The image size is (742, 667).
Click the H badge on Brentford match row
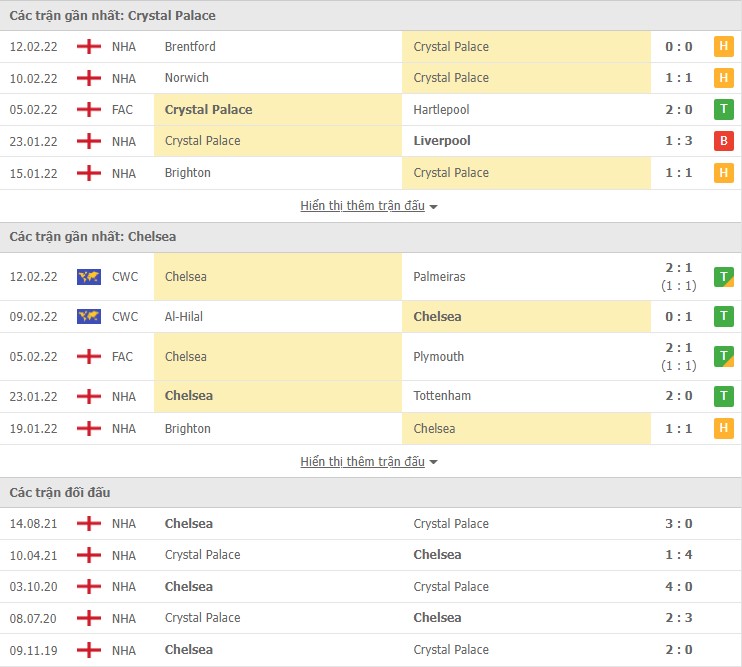coord(723,47)
